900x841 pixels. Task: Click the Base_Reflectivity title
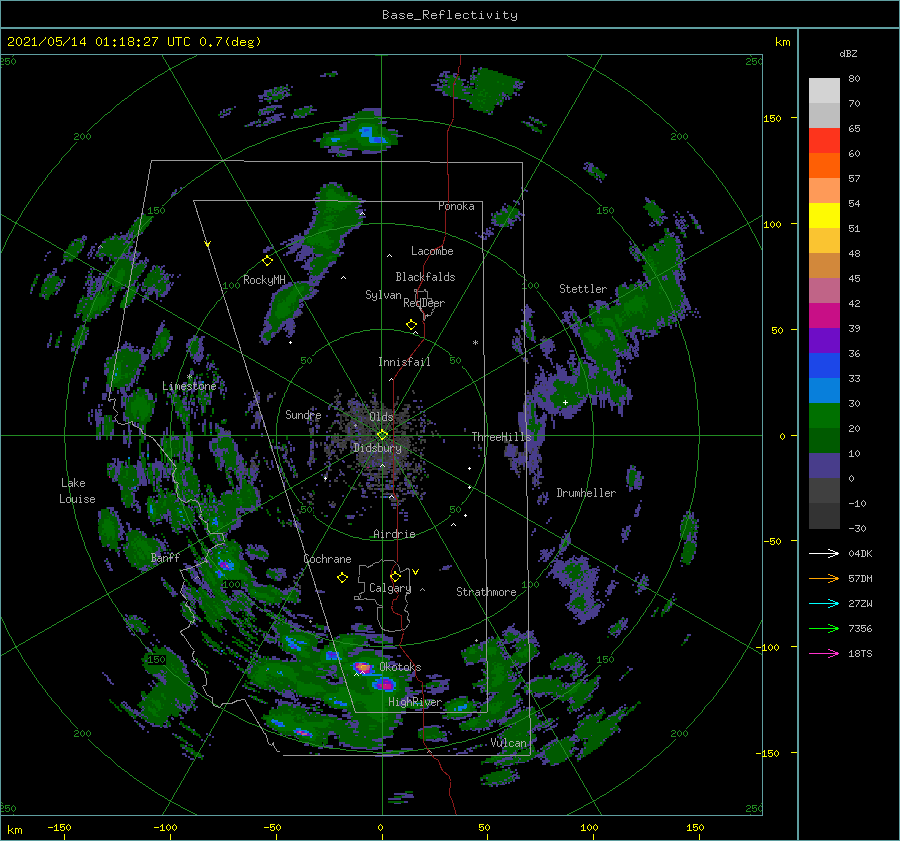(450, 15)
